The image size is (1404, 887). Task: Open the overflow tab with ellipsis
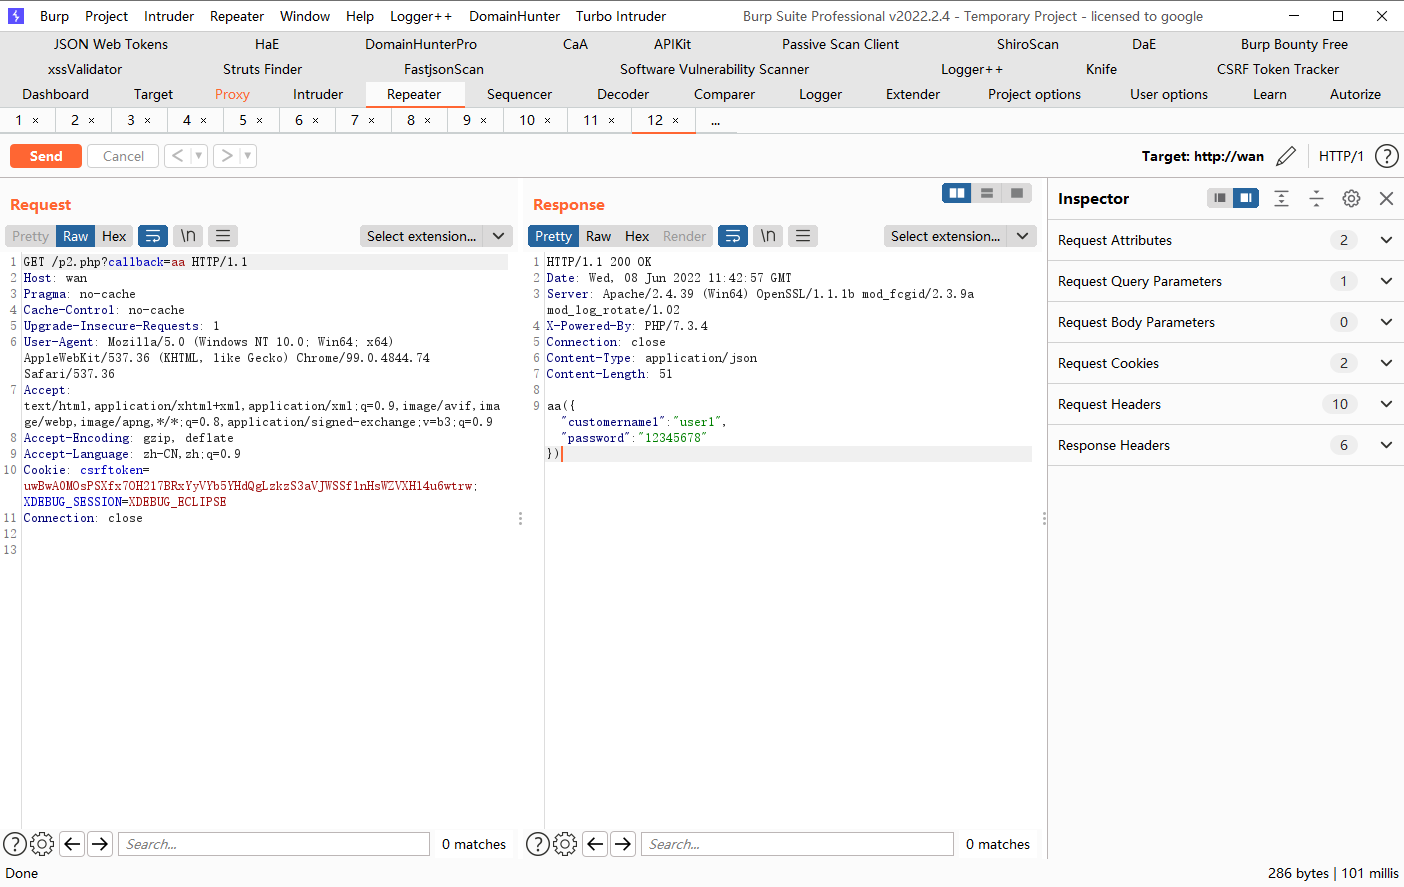(x=716, y=120)
